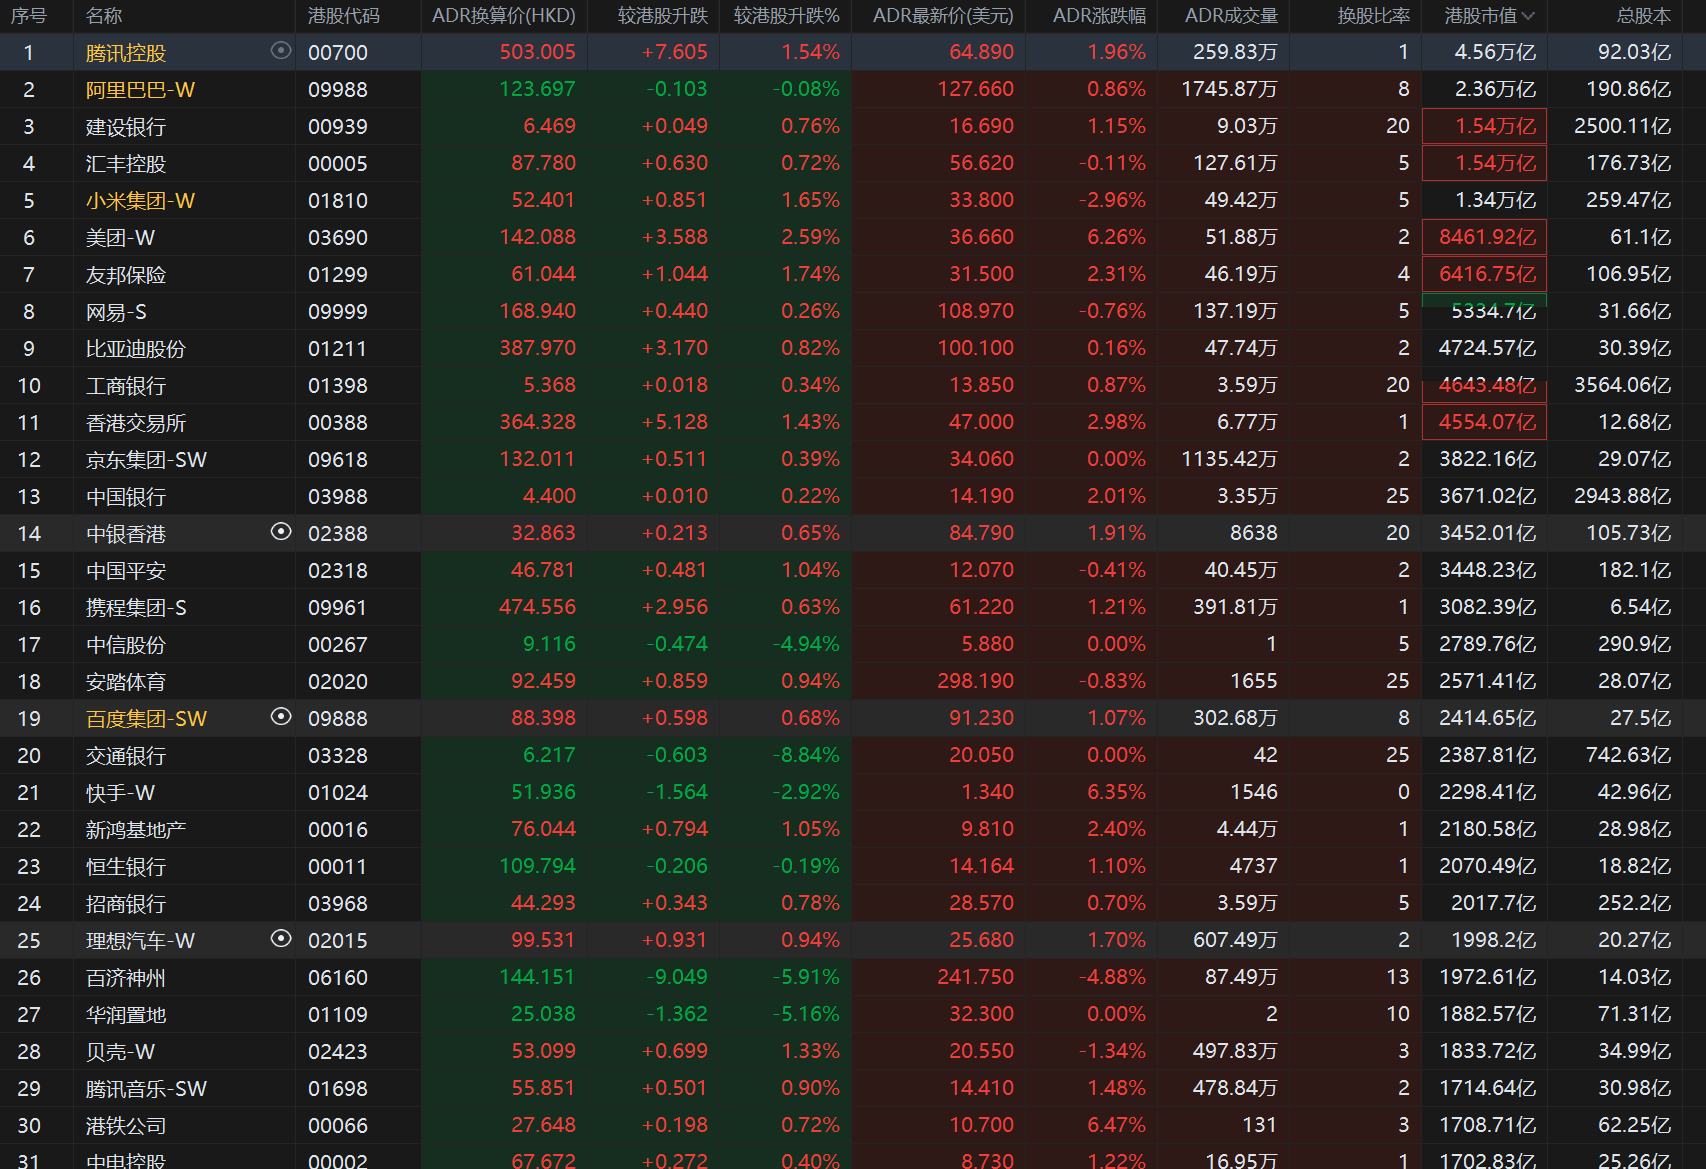Click ADR latest price 298.190
The image size is (1706, 1169).
(x=975, y=681)
